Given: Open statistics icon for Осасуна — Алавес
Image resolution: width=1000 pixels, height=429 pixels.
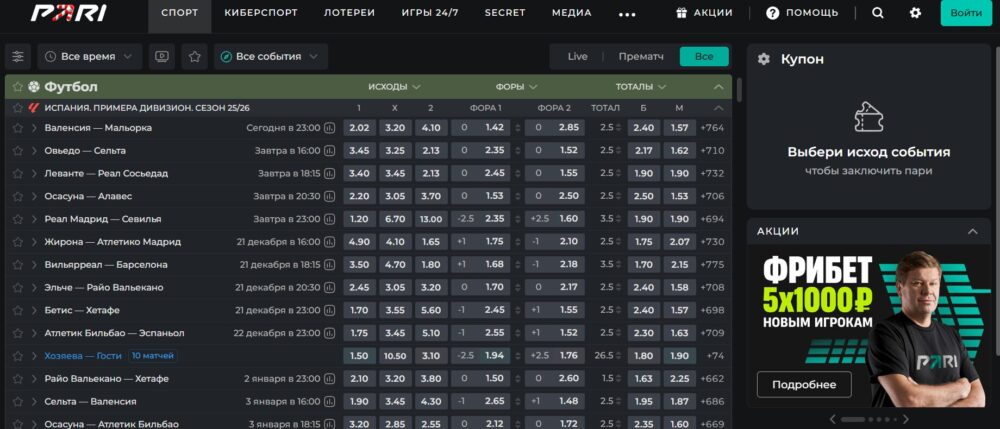Looking at the screenshot, I should [x=329, y=196].
